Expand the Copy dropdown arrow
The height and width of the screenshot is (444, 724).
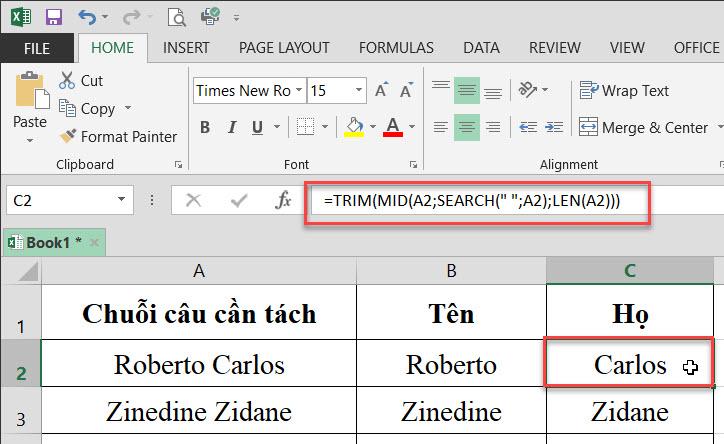pyautogui.click(x=128, y=108)
